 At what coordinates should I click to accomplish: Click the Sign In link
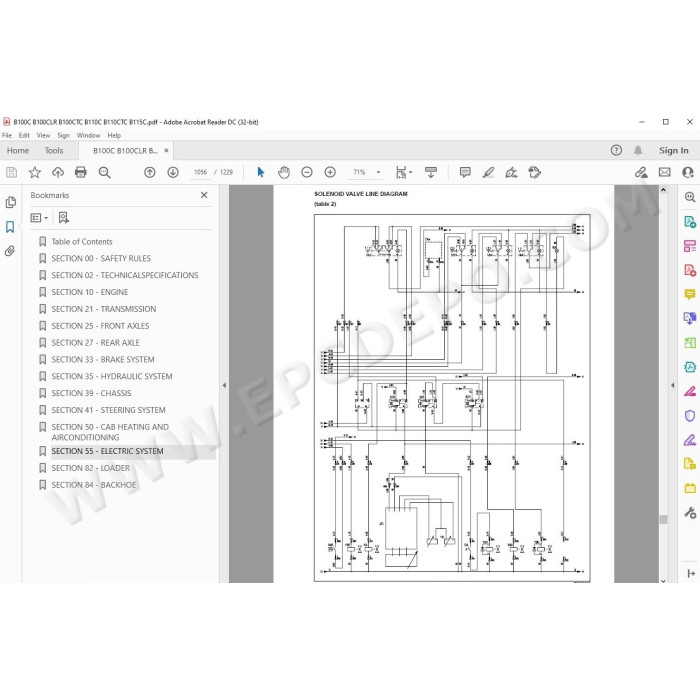point(674,150)
